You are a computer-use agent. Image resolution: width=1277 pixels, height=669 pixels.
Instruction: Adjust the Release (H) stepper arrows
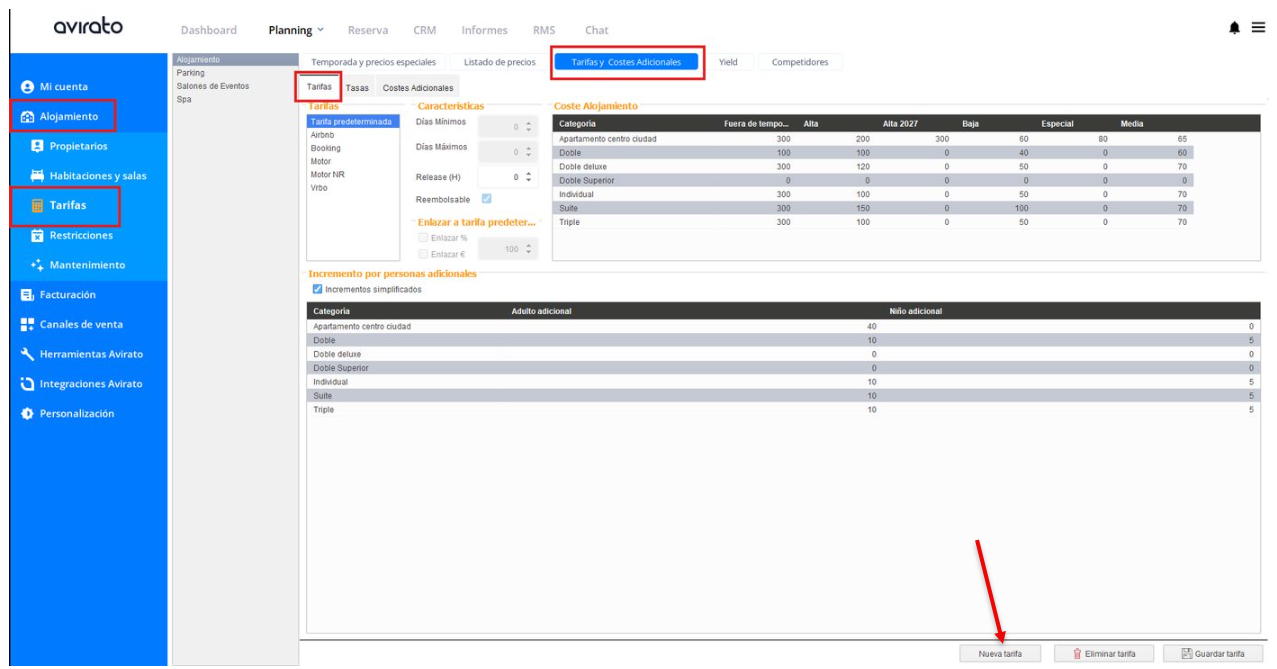(530, 177)
